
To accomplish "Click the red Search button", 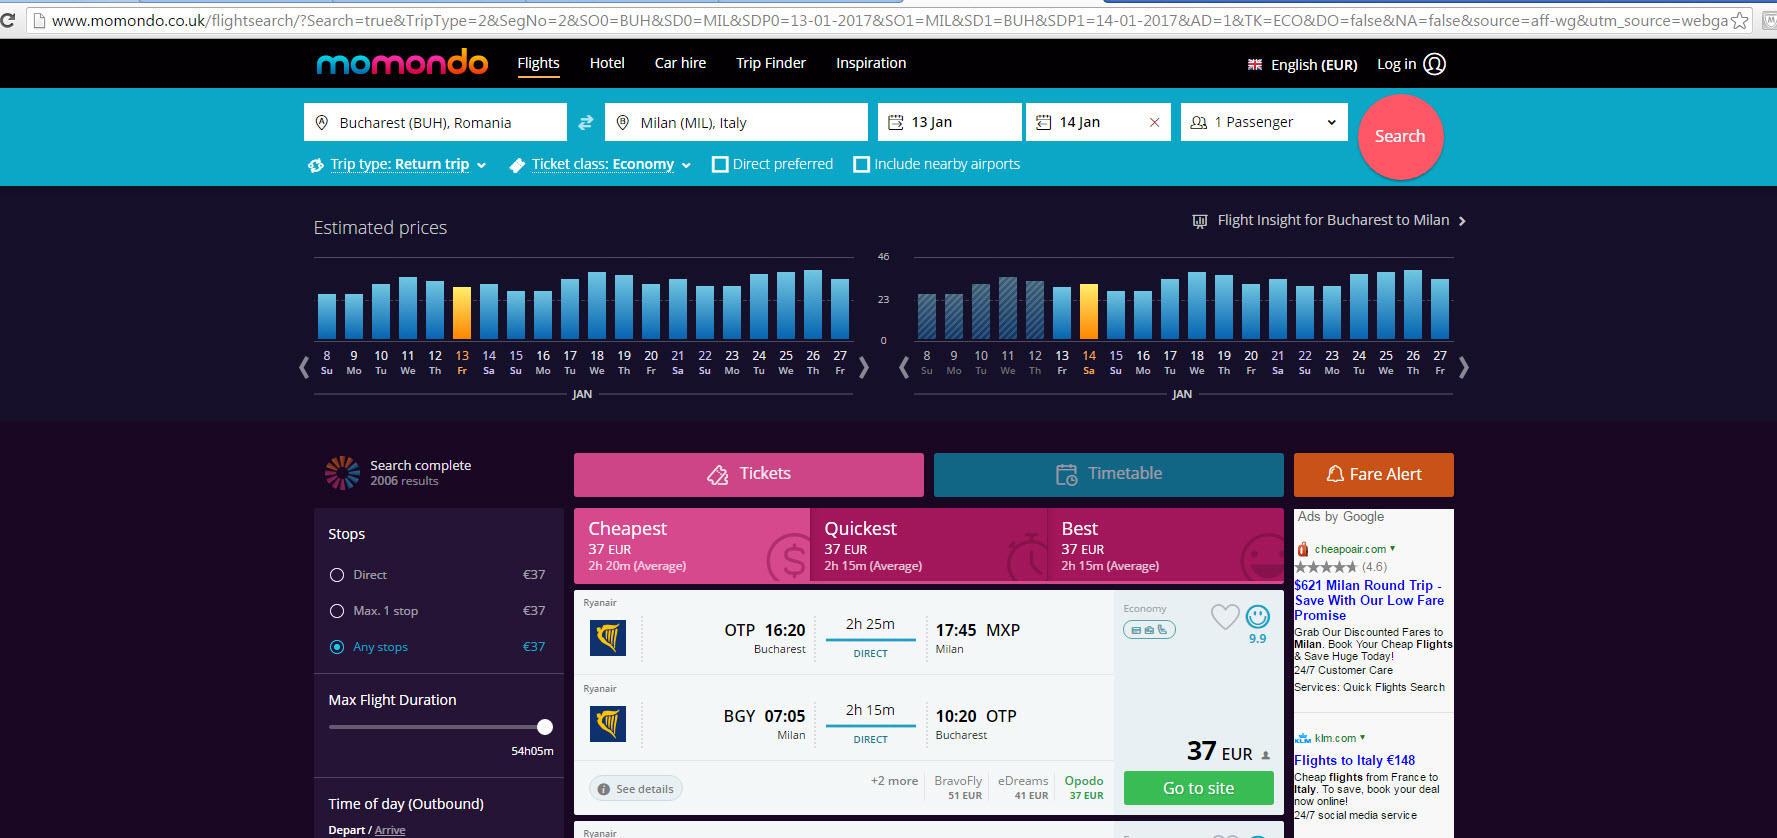I will 1400,137.
